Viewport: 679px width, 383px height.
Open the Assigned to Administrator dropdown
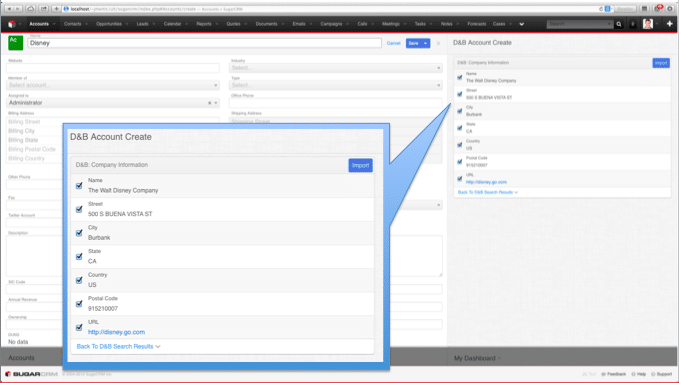pos(113,103)
